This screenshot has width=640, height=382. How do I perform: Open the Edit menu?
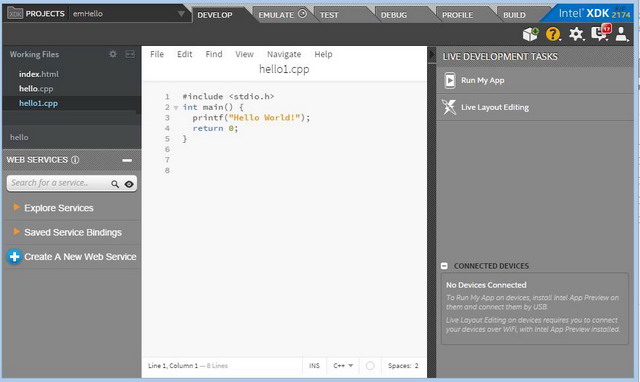click(x=184, y=54)
